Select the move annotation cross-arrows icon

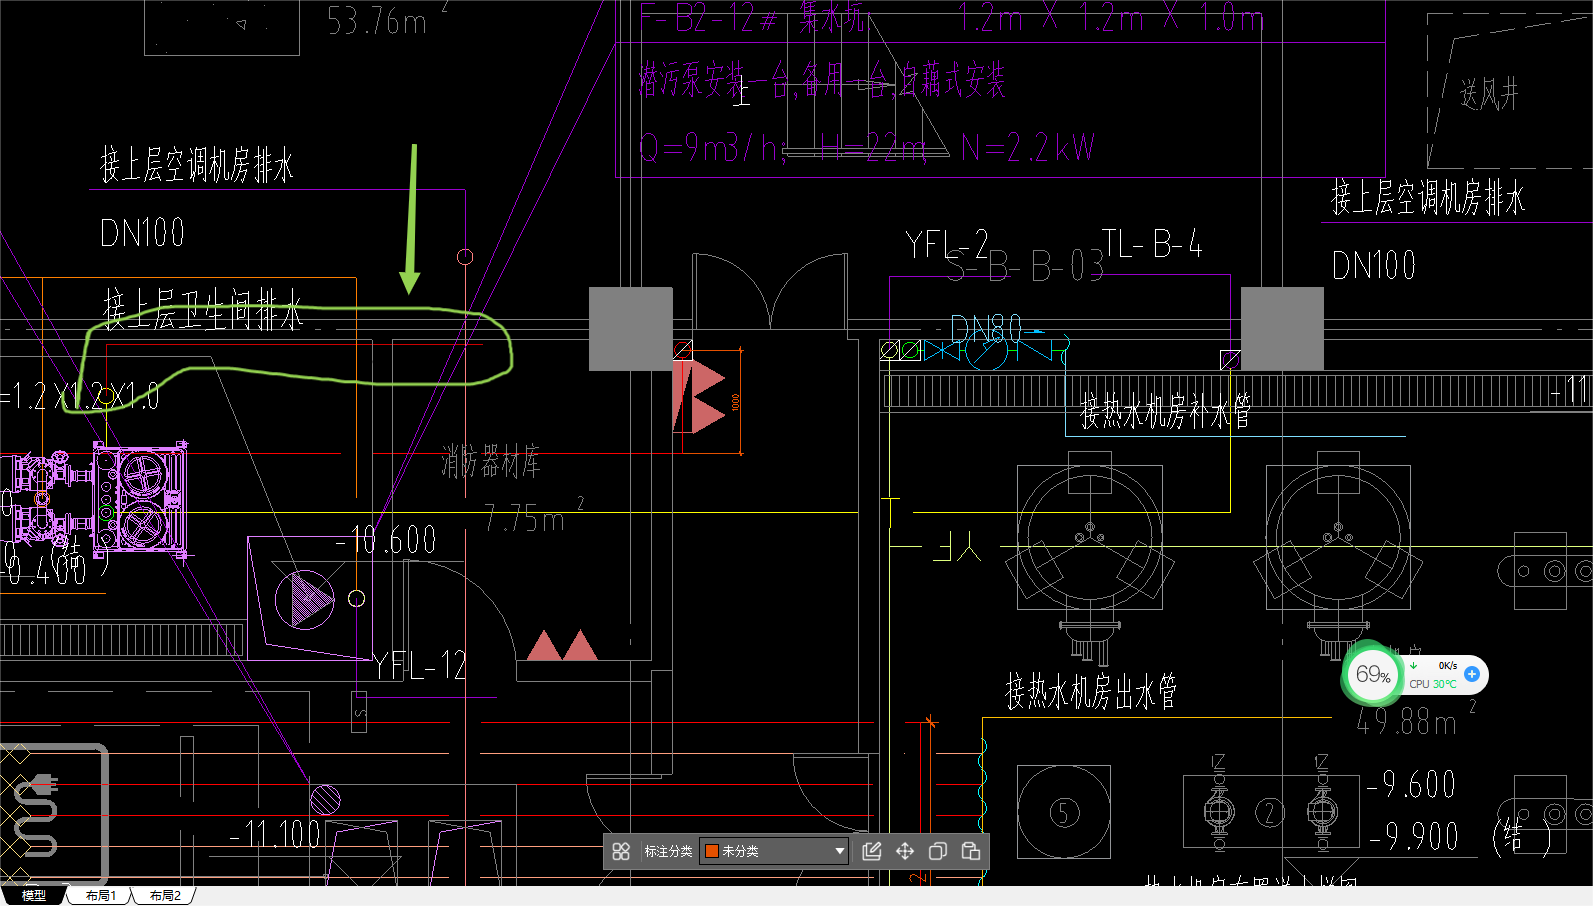905,851
